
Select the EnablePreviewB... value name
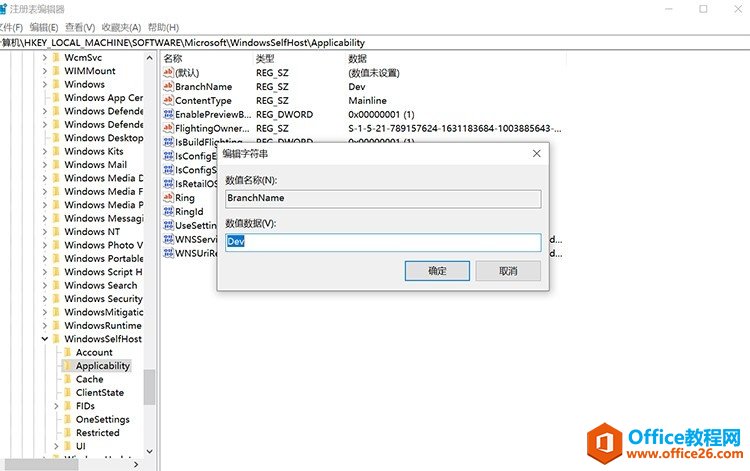coord(213,114)
